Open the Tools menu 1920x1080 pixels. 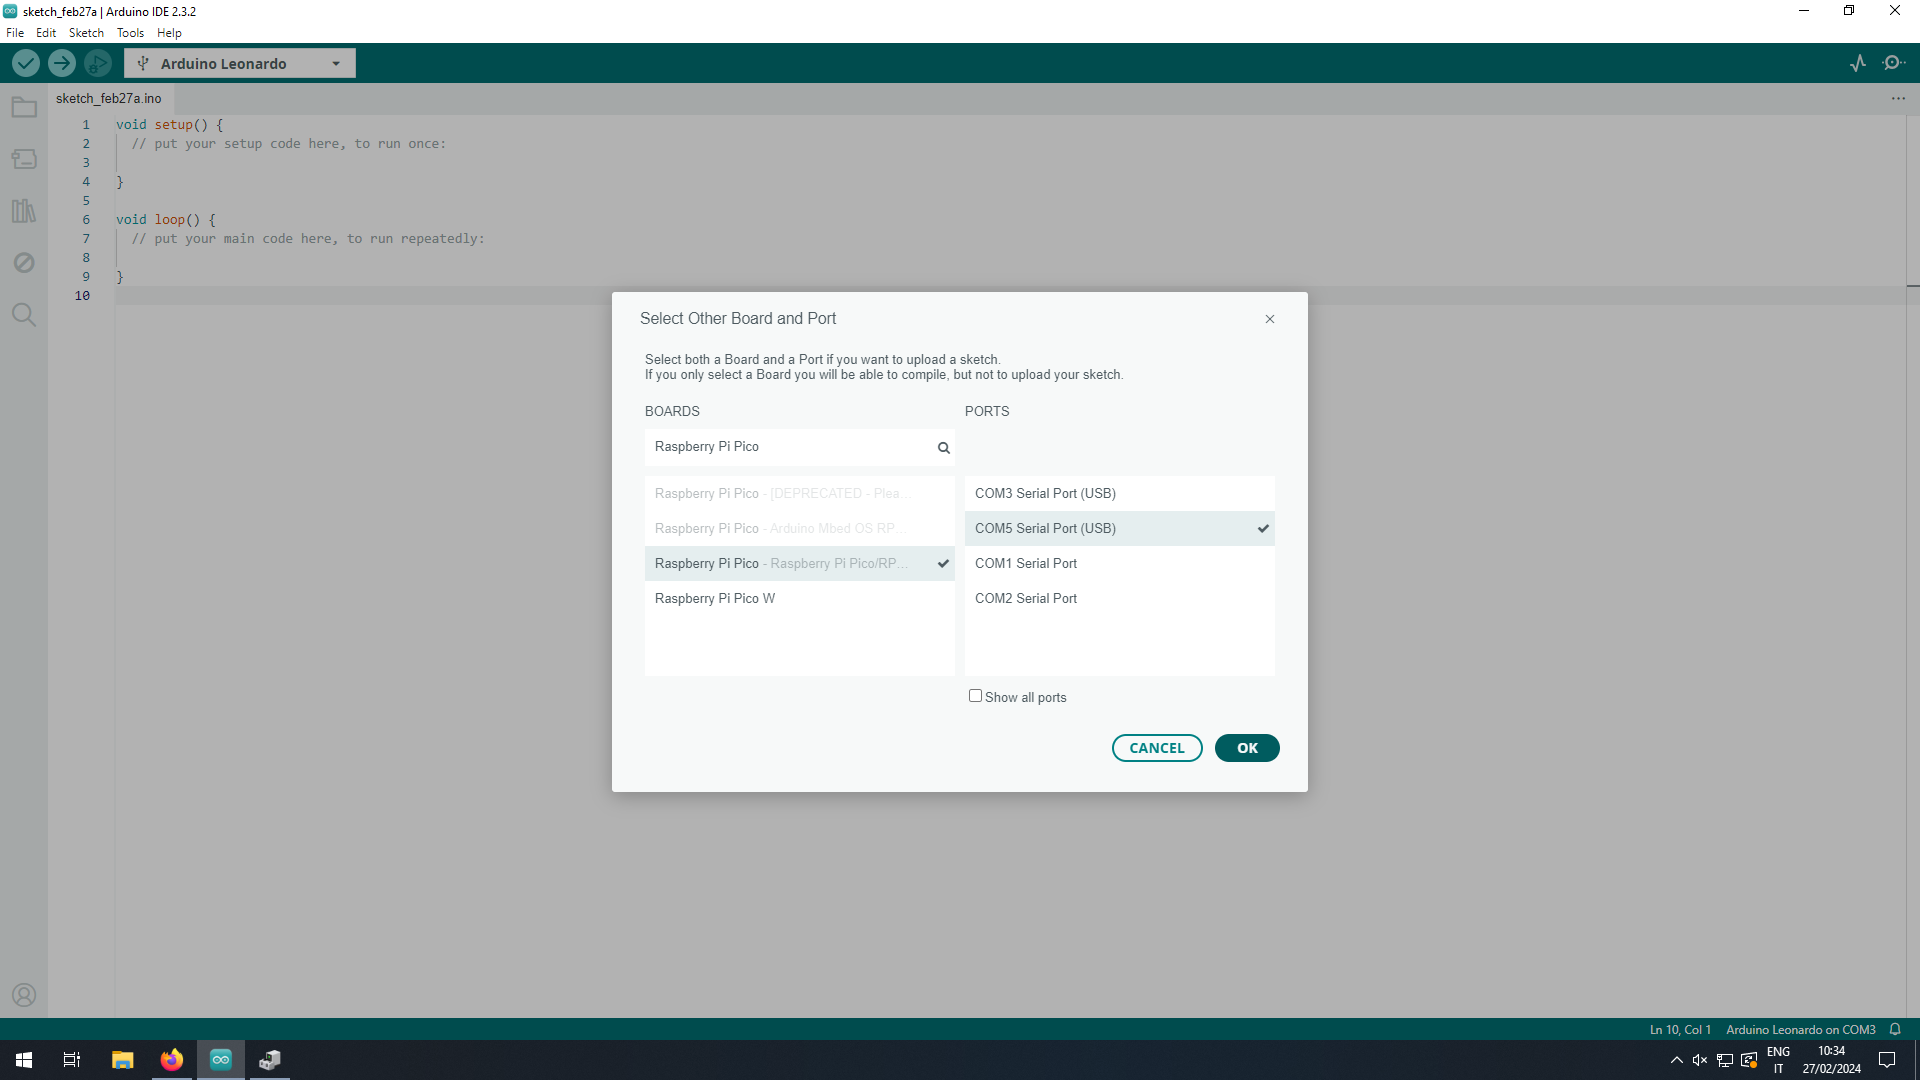130,33
